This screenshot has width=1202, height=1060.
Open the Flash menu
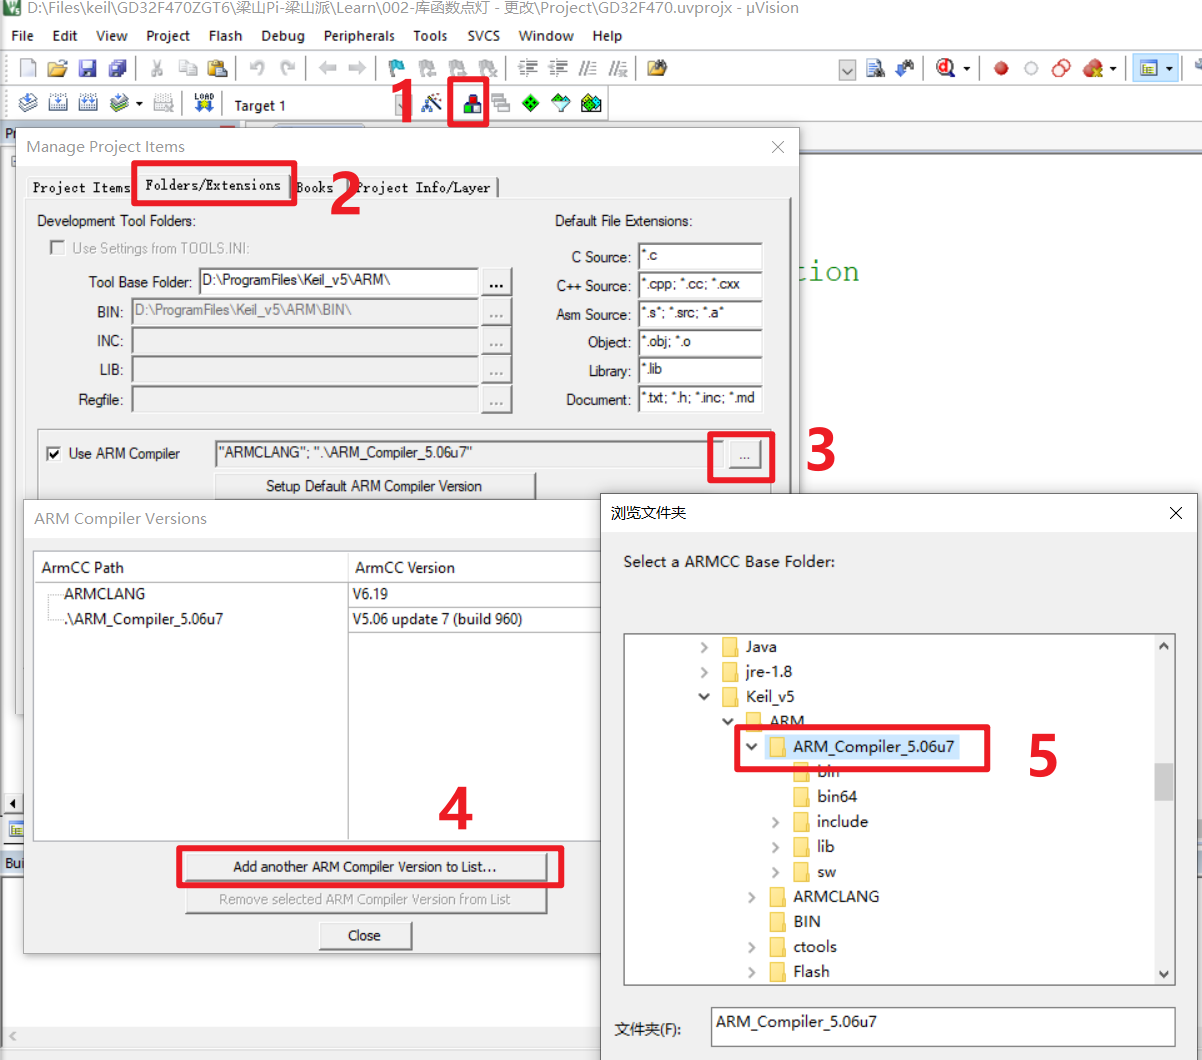click(225, 35)
